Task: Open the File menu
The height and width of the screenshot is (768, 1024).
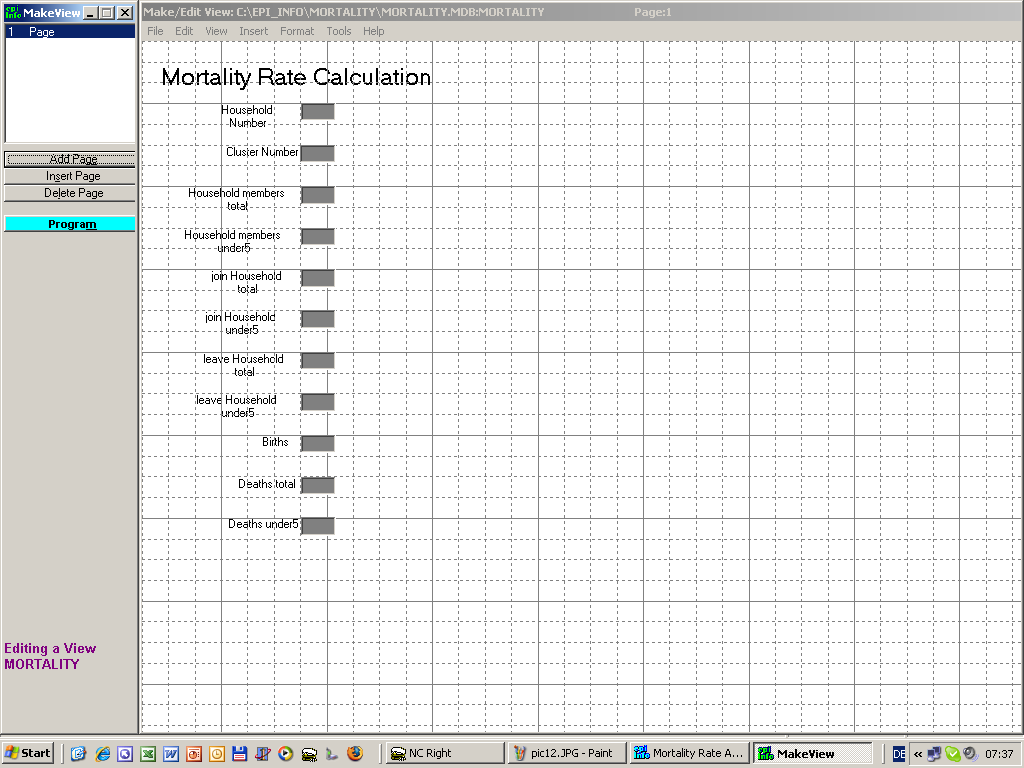Action: [x=155, y=31]
